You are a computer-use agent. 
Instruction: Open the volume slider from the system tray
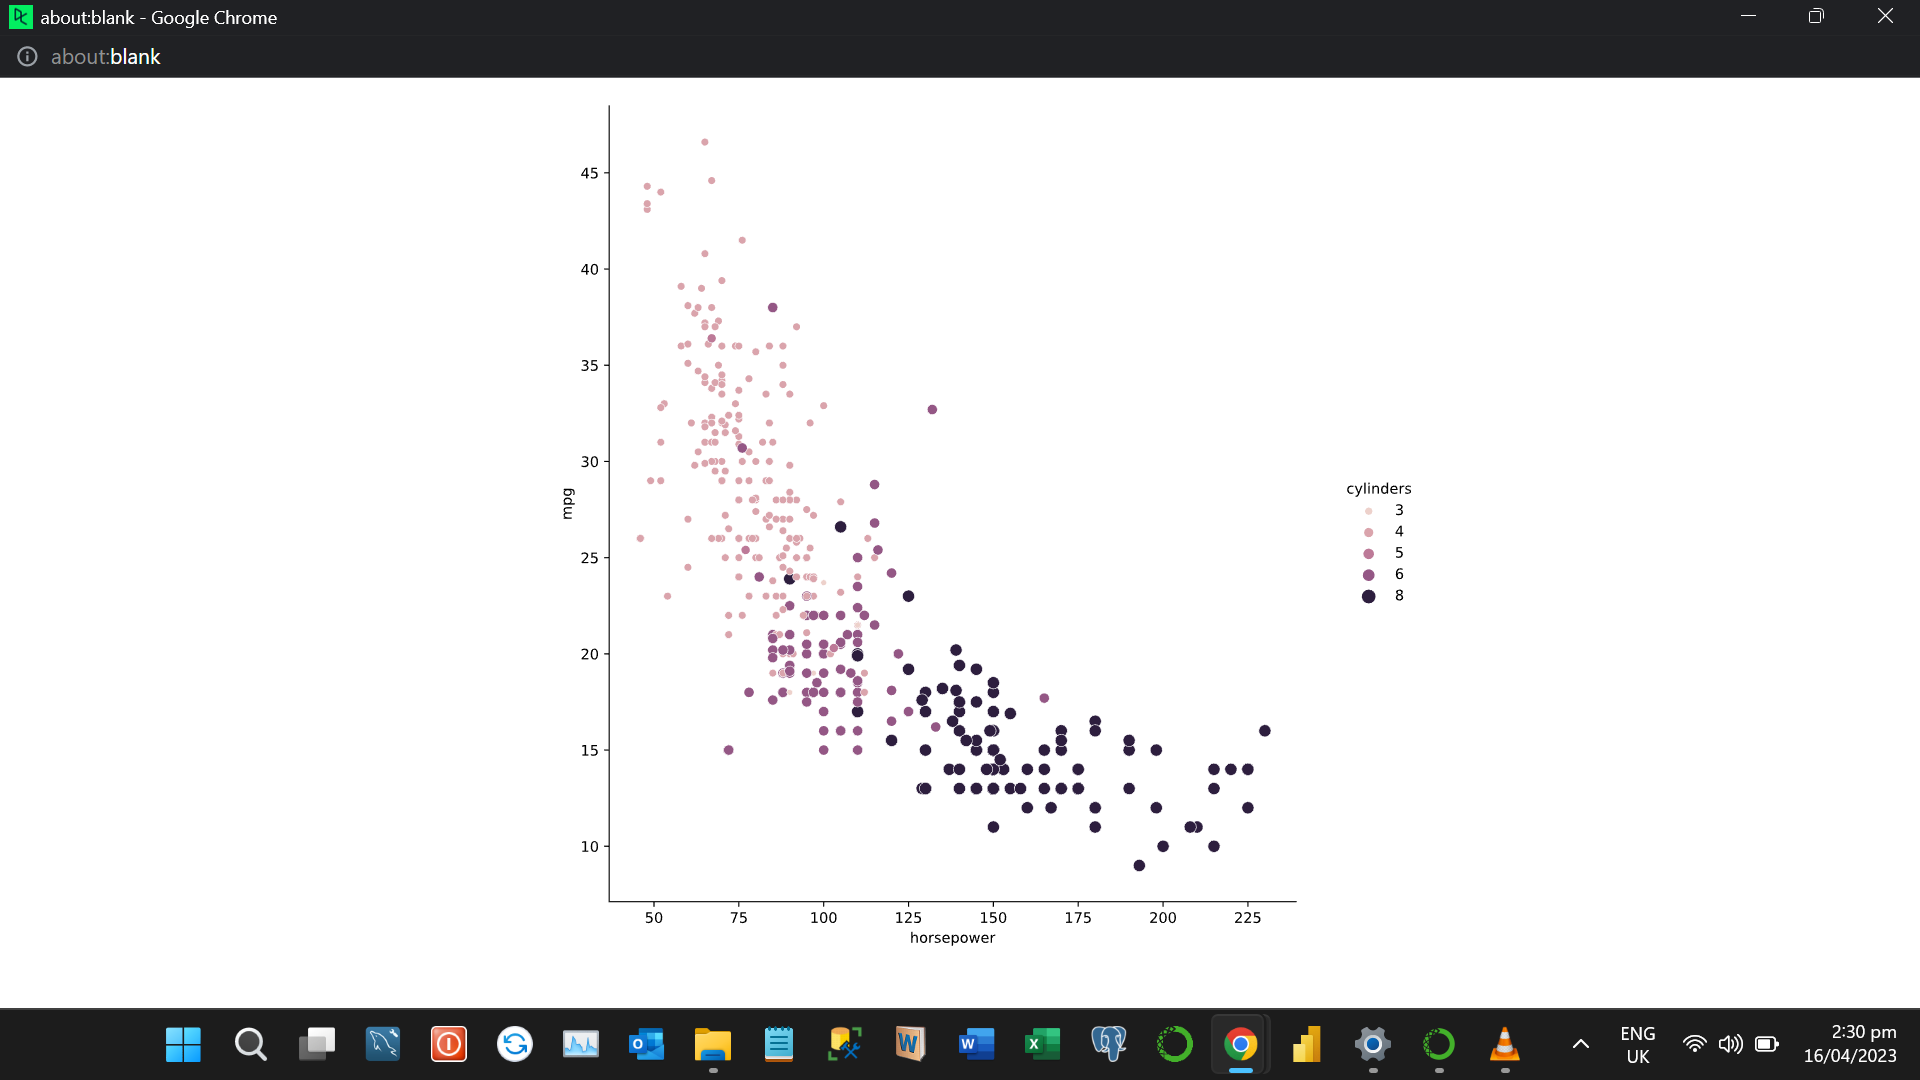click(1731, 1043)
